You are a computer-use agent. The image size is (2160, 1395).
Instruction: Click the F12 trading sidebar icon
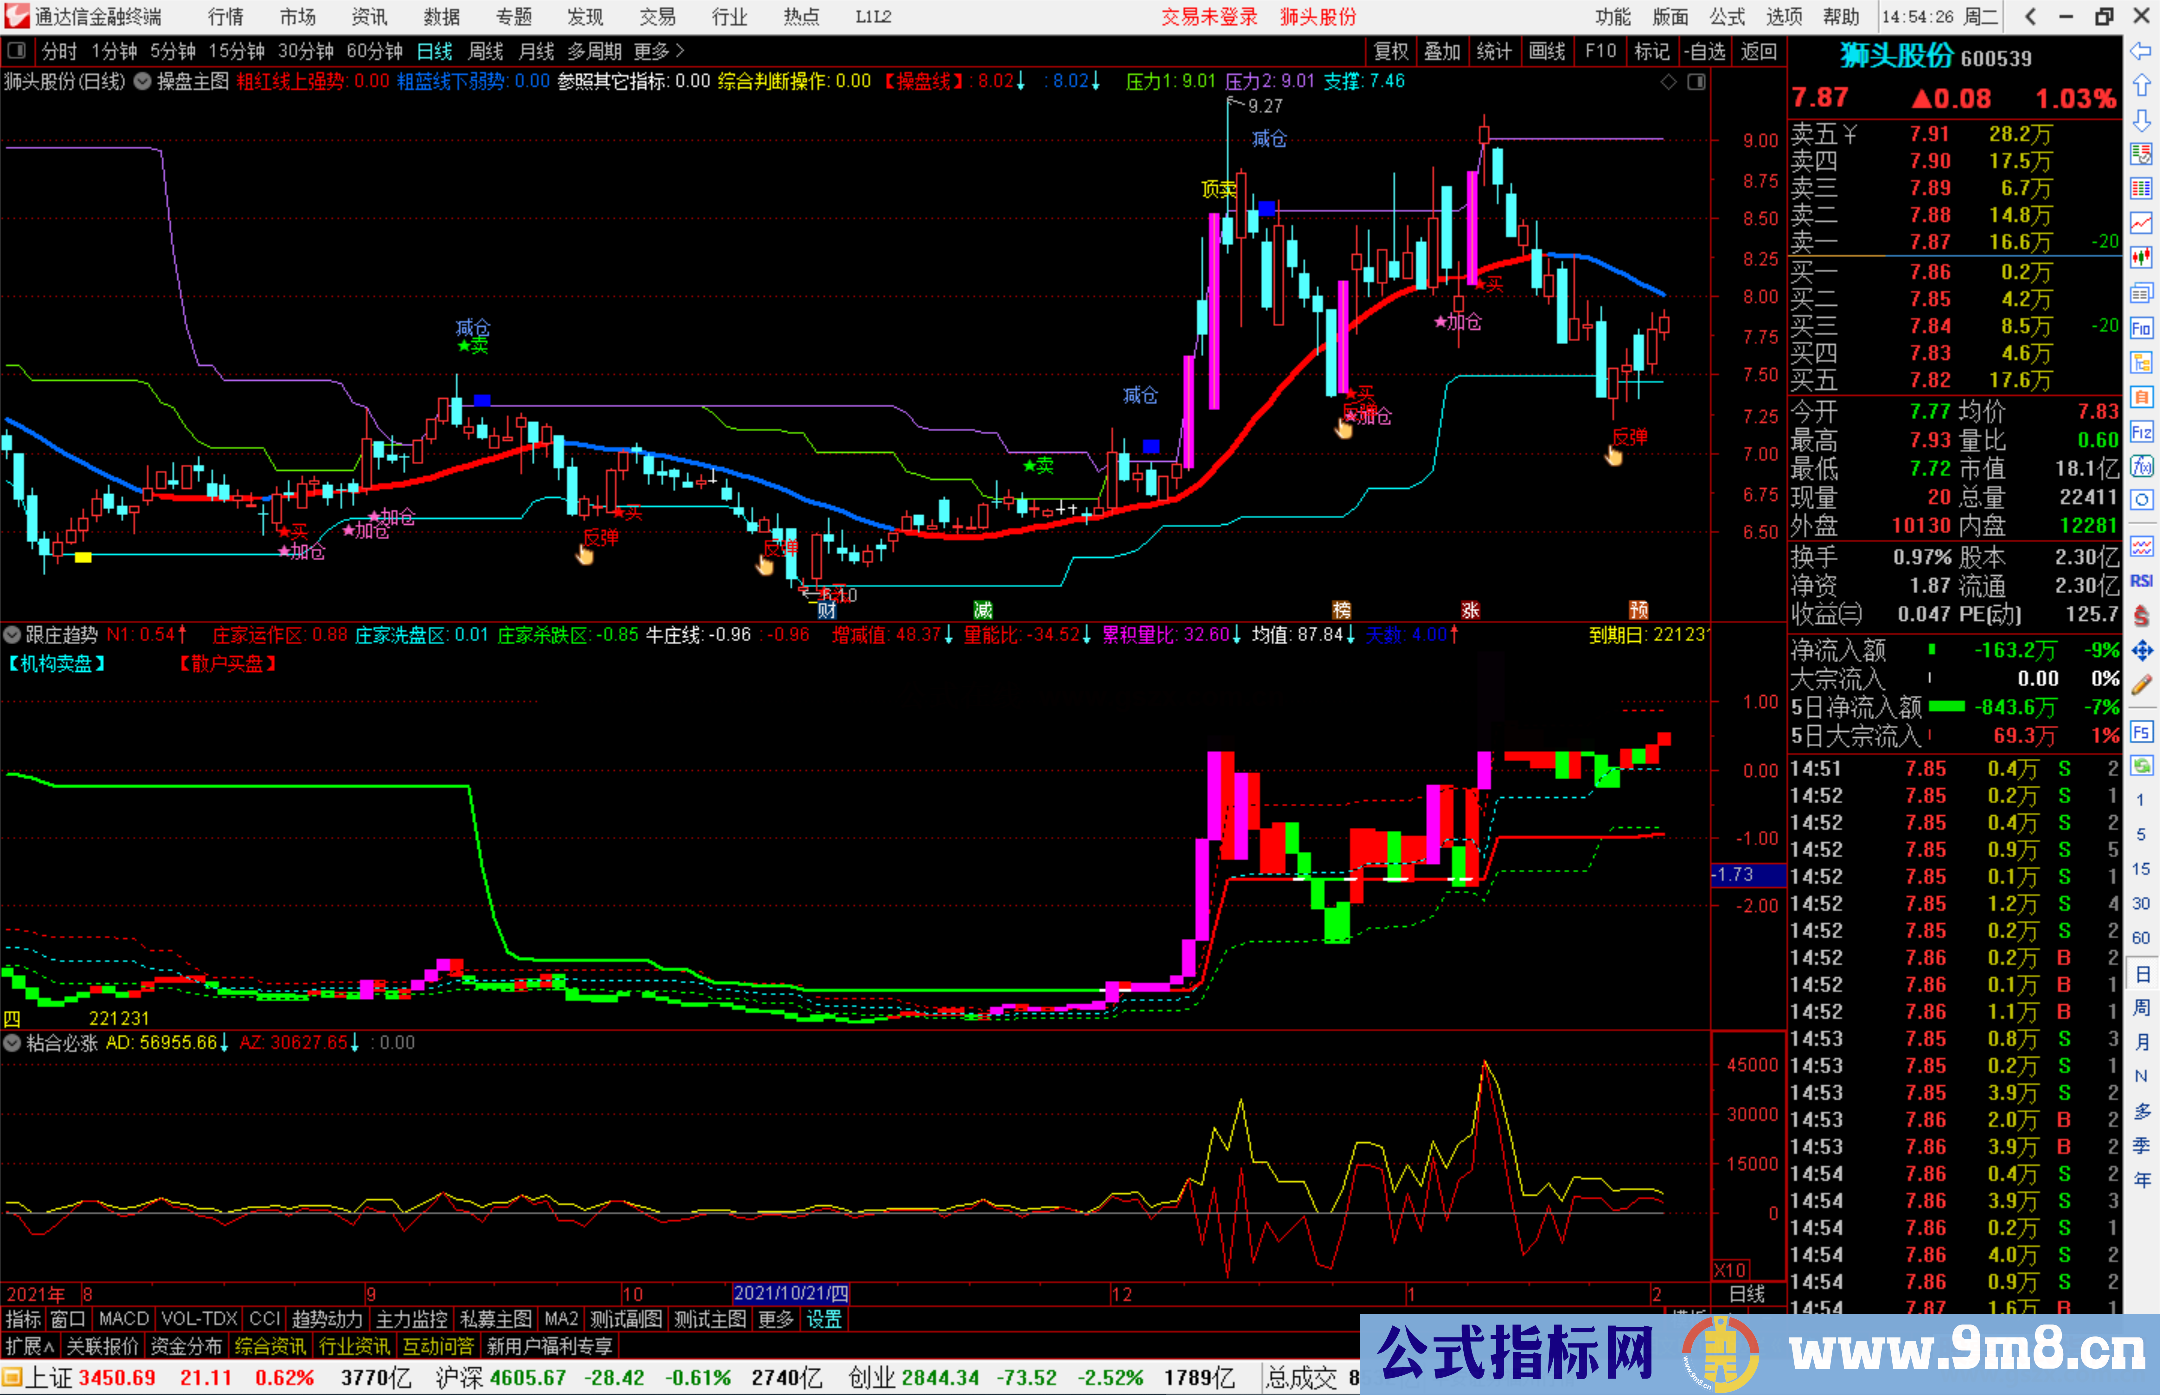pos(2141,432)
